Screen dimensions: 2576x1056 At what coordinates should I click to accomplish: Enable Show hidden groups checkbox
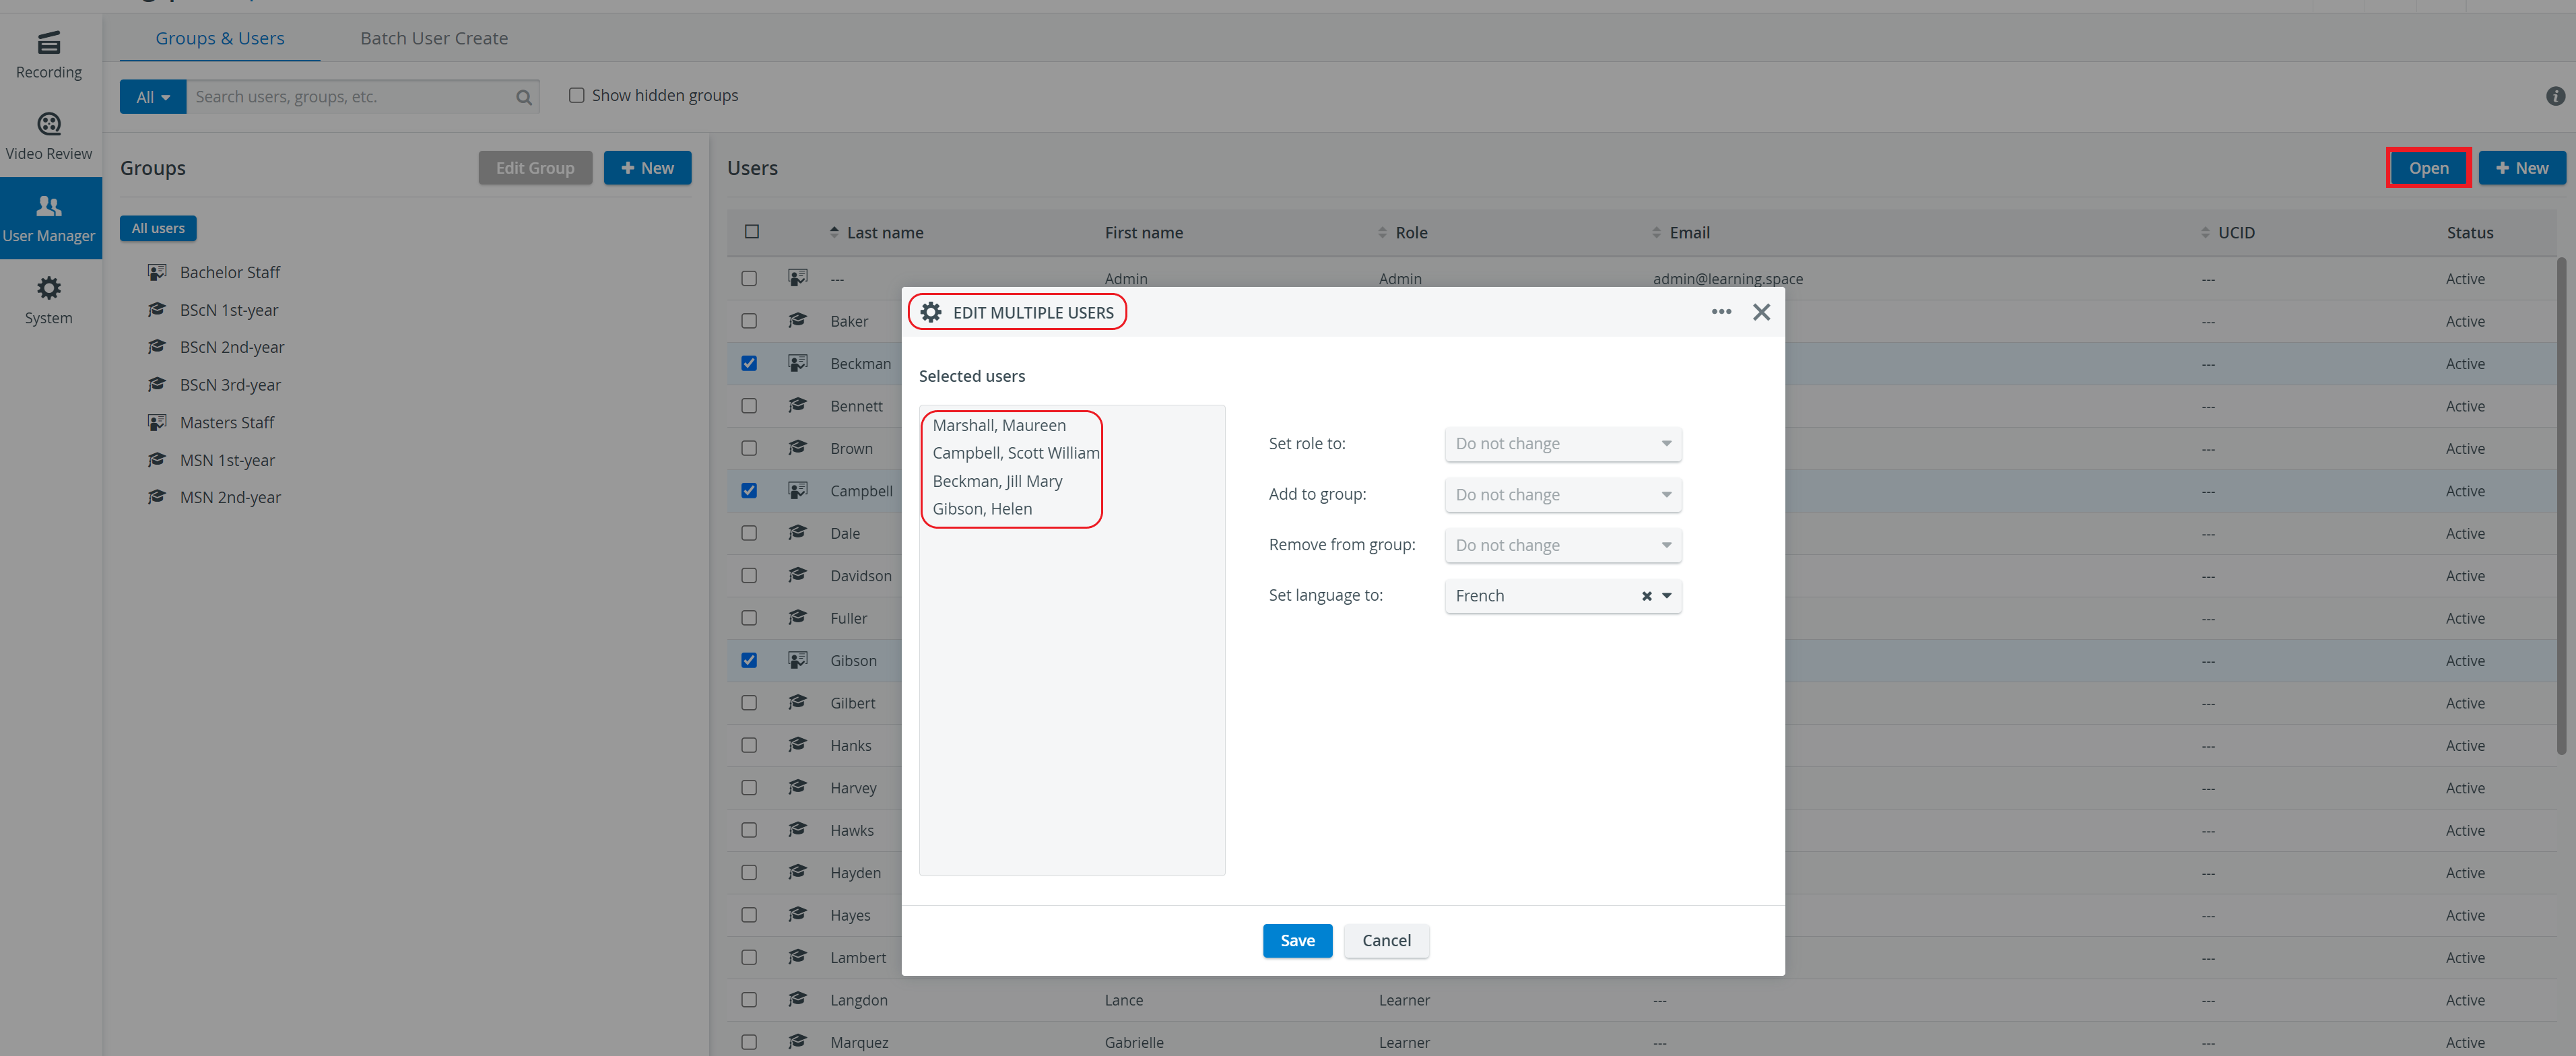576,95
